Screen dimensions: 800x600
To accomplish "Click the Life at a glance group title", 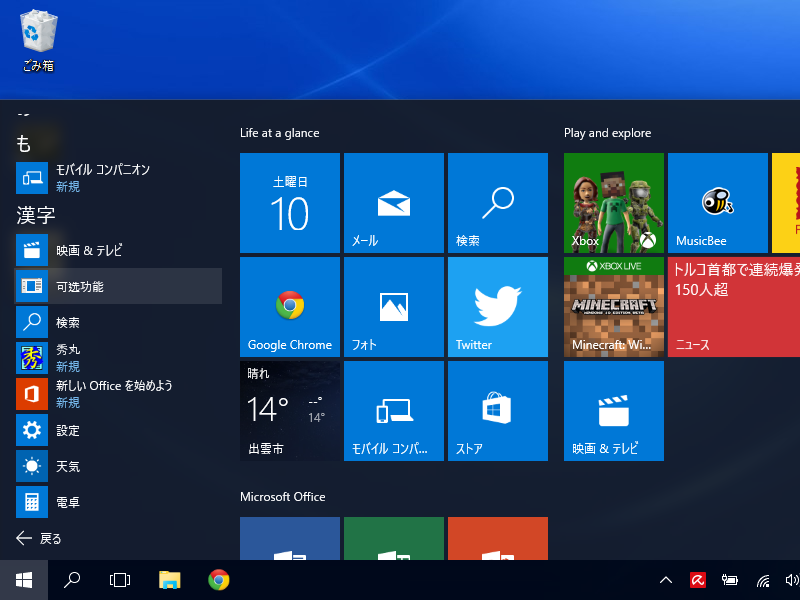I will [x=280, y=133].
